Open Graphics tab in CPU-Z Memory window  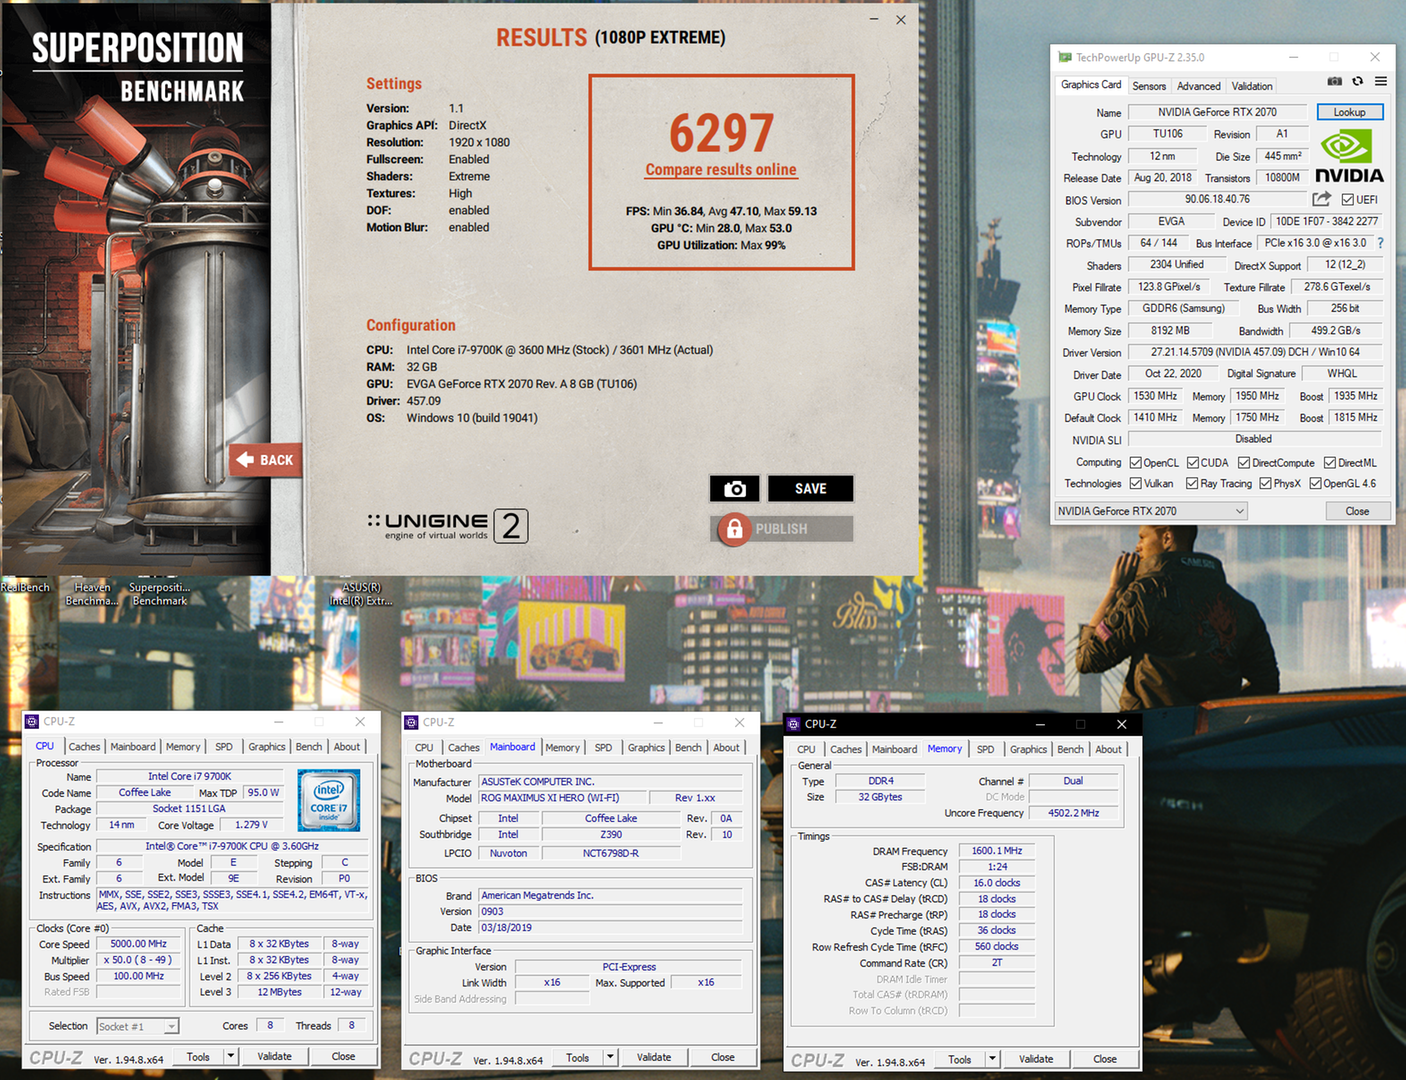pyautogui.click(x=1028, y=750)
